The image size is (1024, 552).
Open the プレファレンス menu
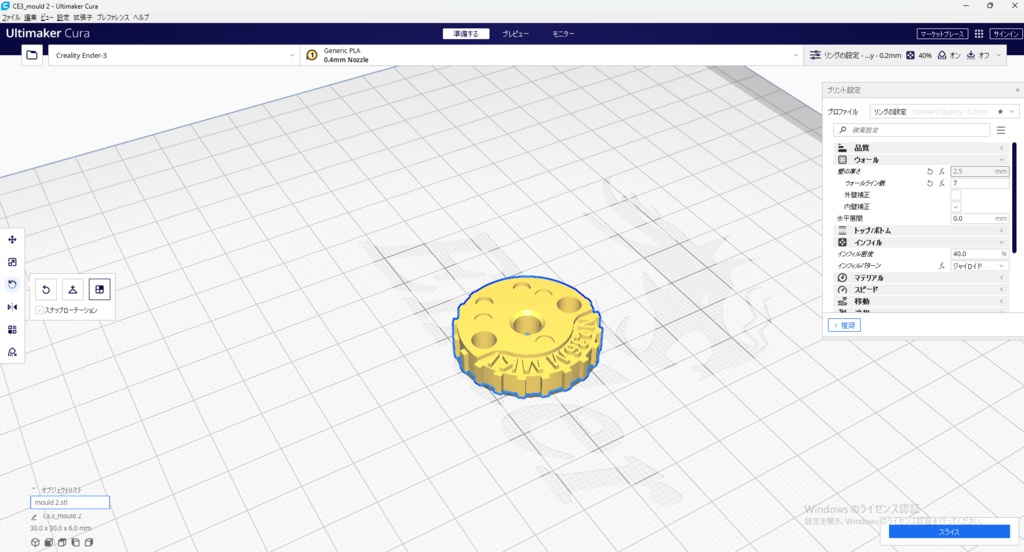point(113,18)
